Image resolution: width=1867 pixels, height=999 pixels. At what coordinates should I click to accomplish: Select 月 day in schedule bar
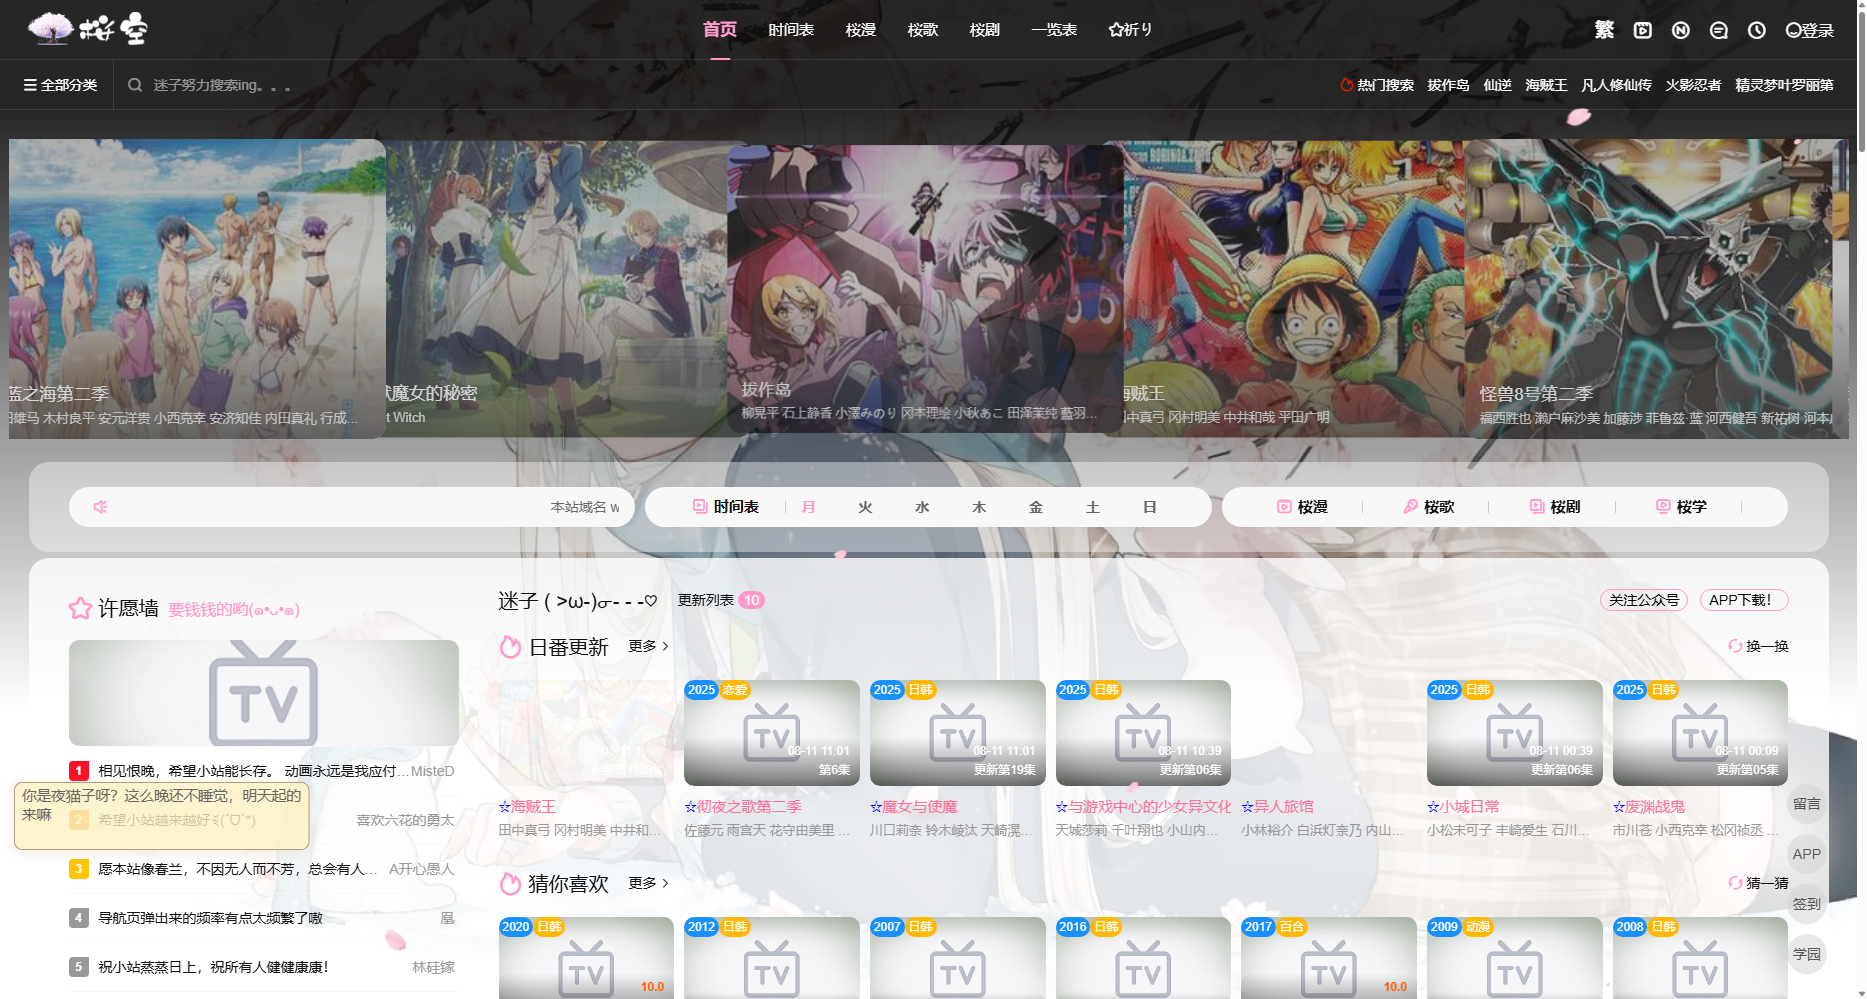click(808, 507)
